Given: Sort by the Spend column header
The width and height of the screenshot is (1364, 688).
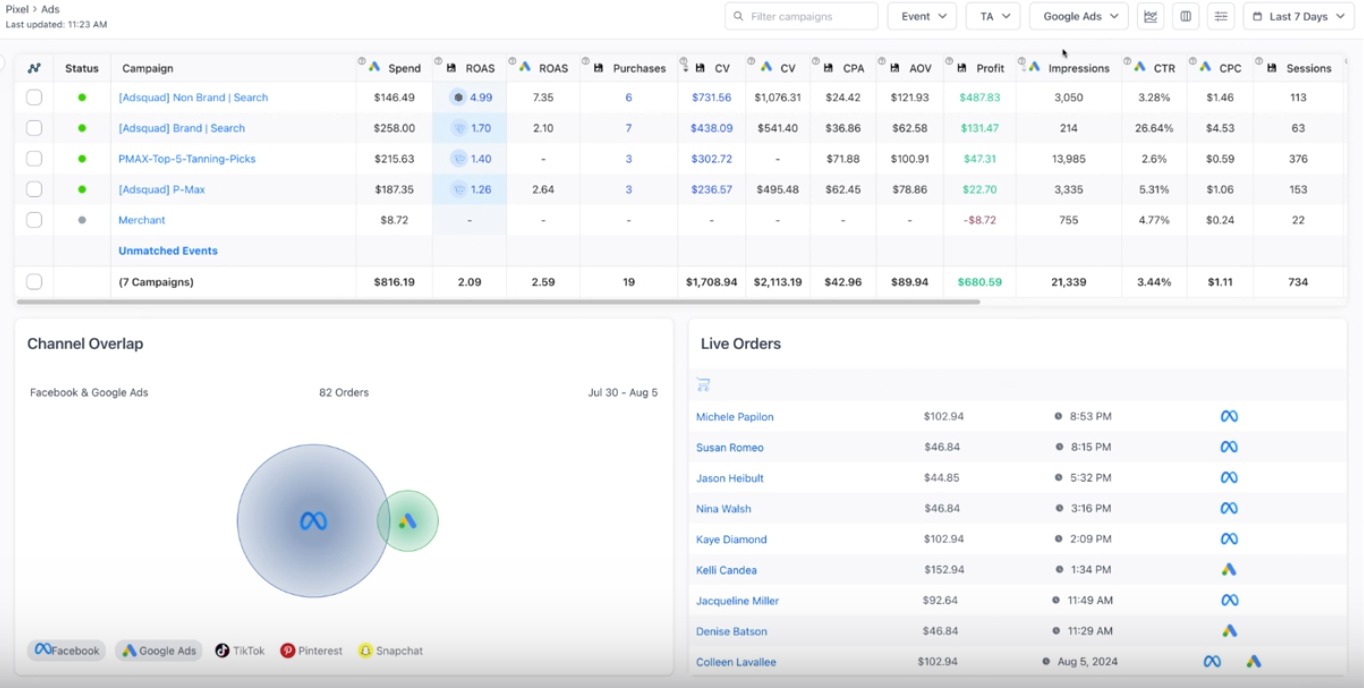Looking at the screenshot, I should tap(404, 68).
